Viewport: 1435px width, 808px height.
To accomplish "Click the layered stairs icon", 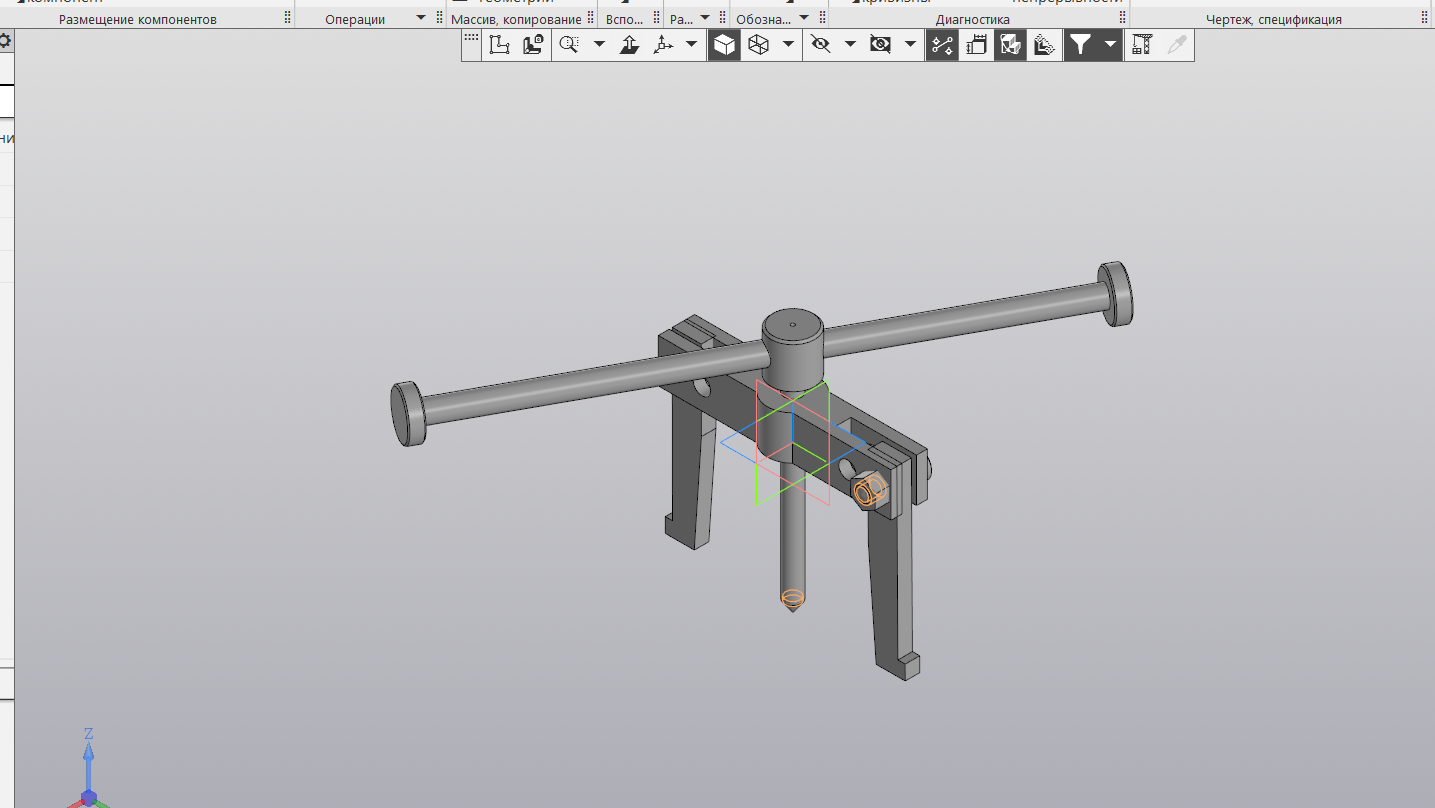I will (x=1044, y=44).
